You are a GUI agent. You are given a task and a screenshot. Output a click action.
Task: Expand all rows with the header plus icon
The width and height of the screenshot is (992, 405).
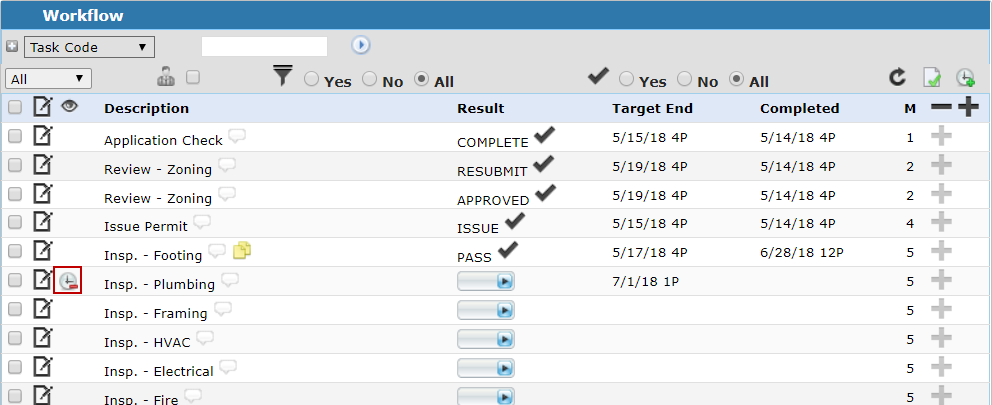tap(968, 108)
